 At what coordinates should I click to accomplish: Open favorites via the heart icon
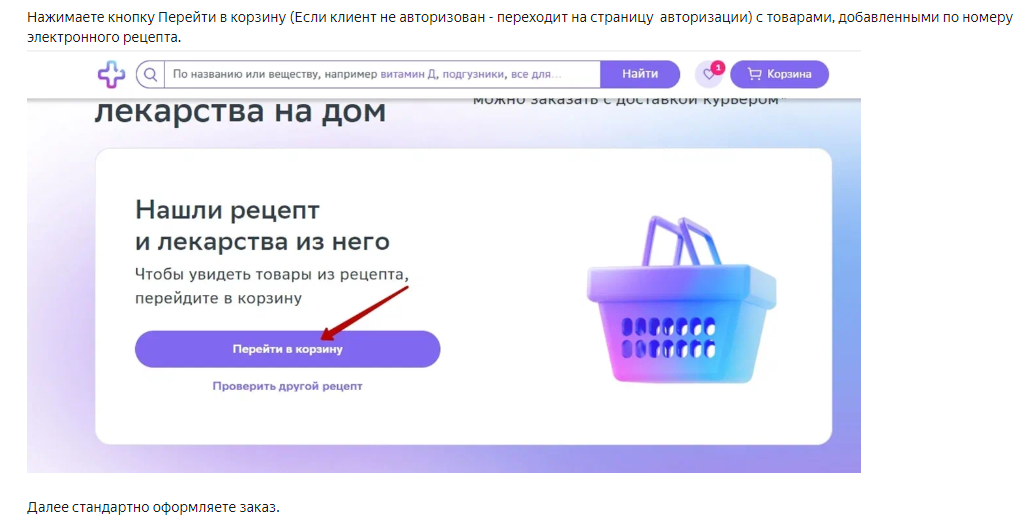tap(709, 75)
